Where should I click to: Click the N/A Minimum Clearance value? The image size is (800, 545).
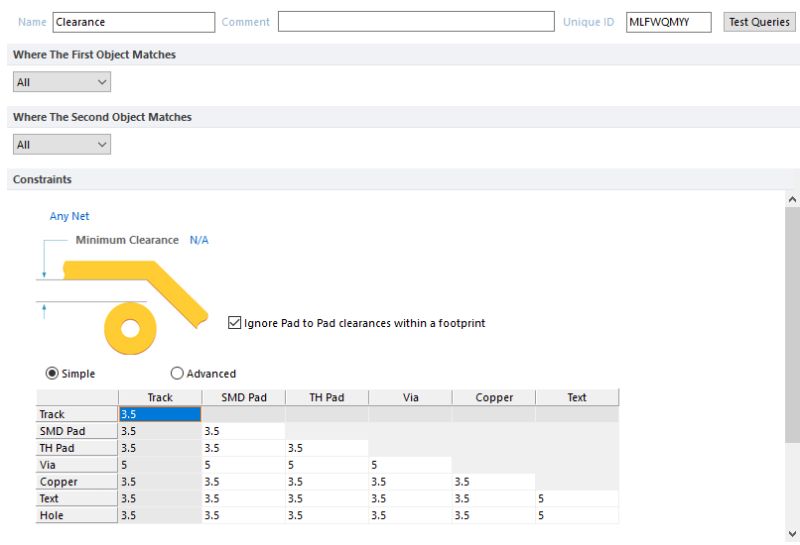199,240
